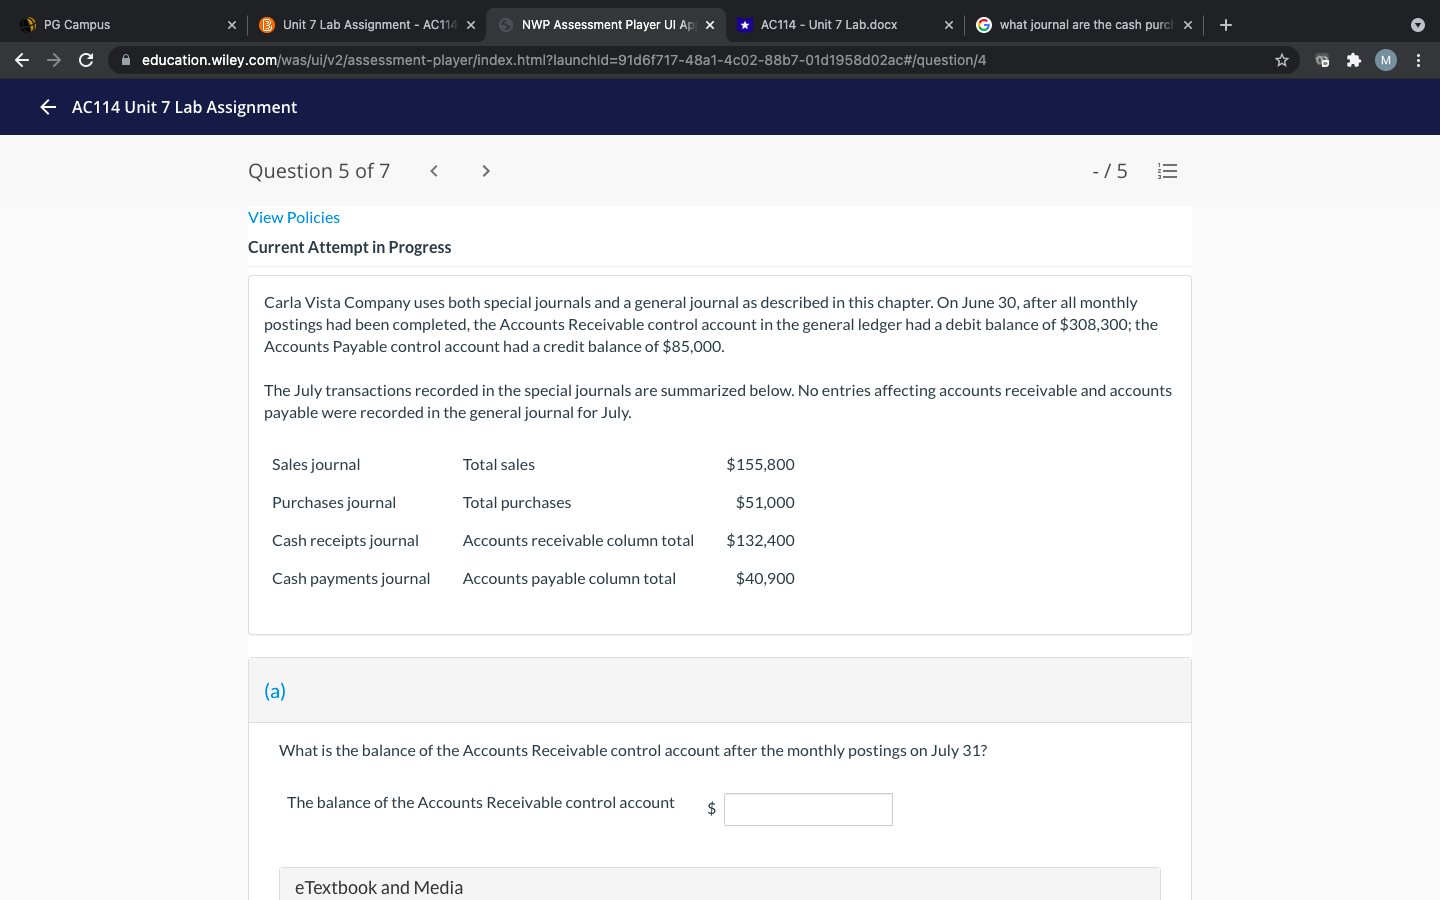Open the View Policies link
The image size is (1440, 900).
(x=293, y=217)
